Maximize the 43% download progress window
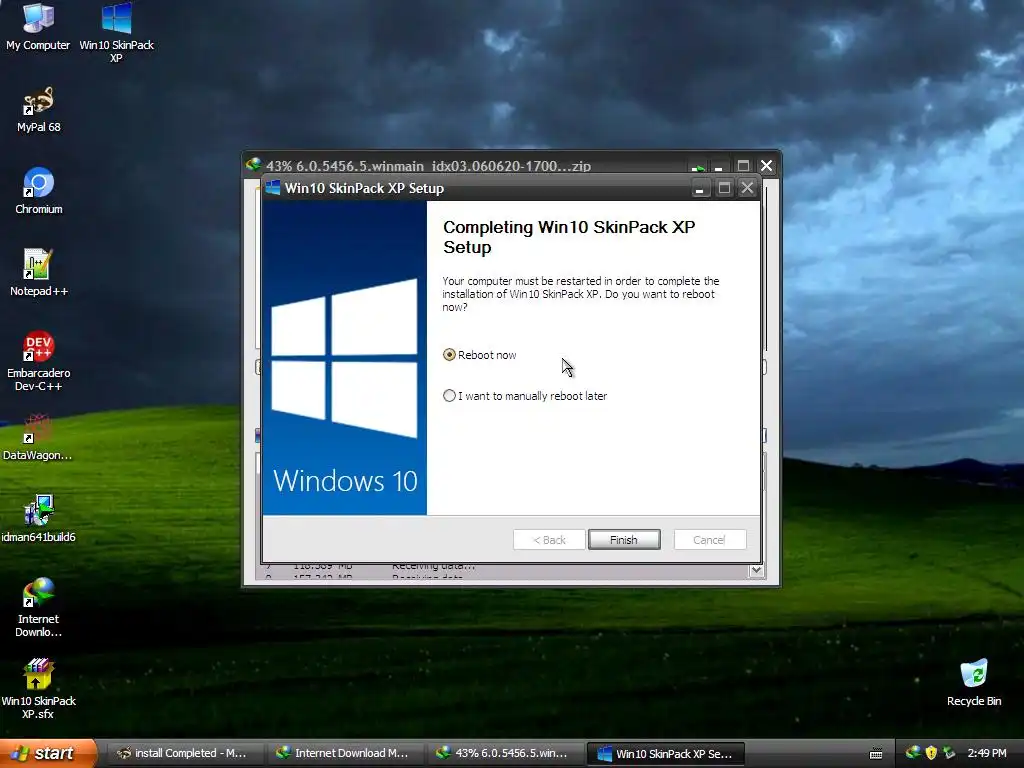 click(x=743, y=166)
